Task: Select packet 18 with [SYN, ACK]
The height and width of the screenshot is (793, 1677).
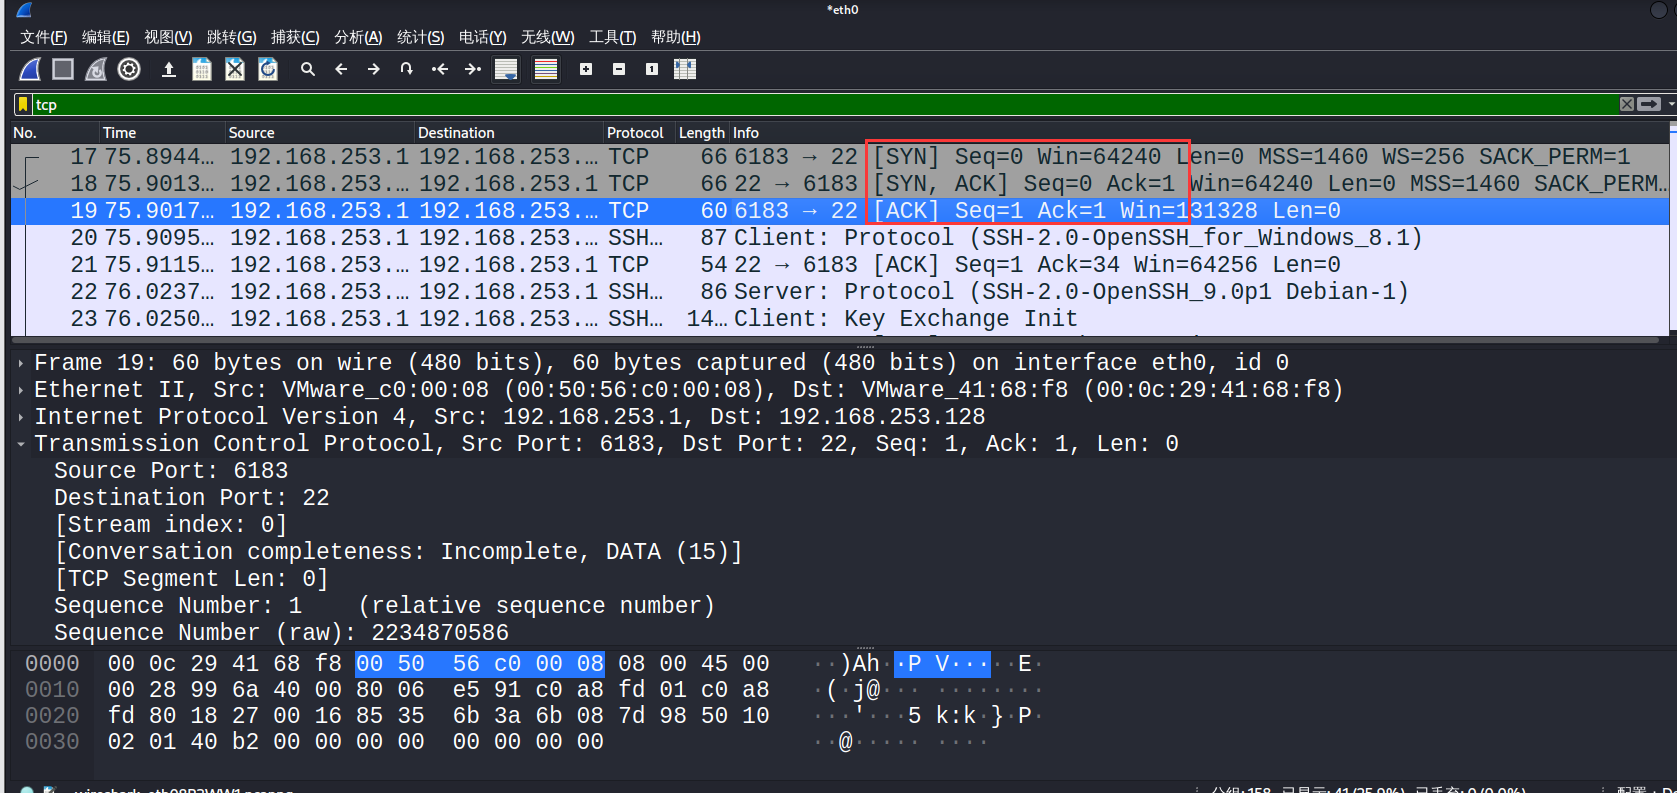Action: click(840, 184)
